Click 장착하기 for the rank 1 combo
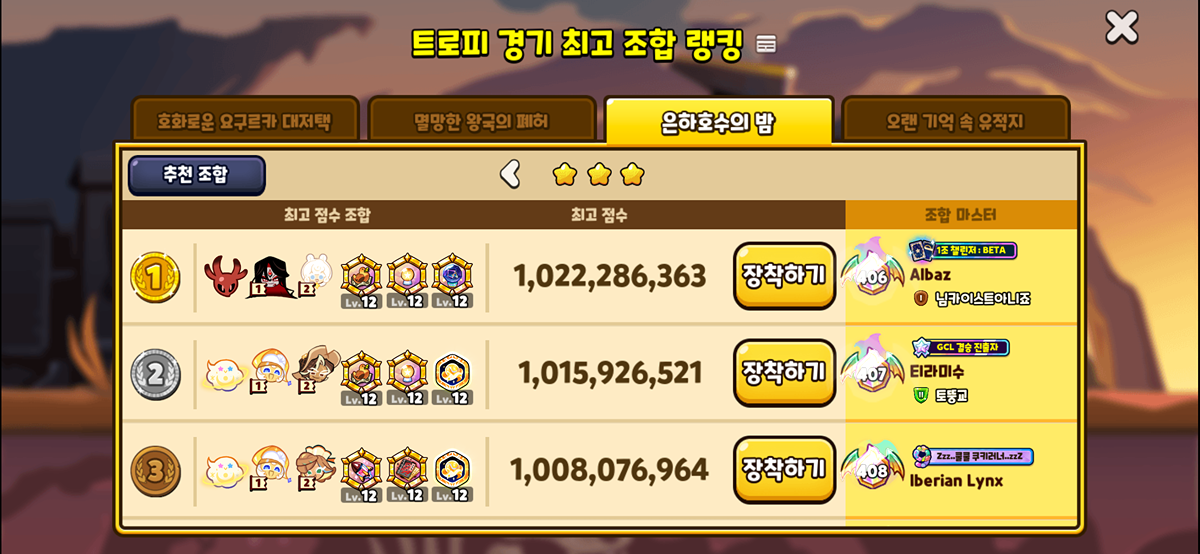The width and height of the screenshot is (1200, 554). 784,276
